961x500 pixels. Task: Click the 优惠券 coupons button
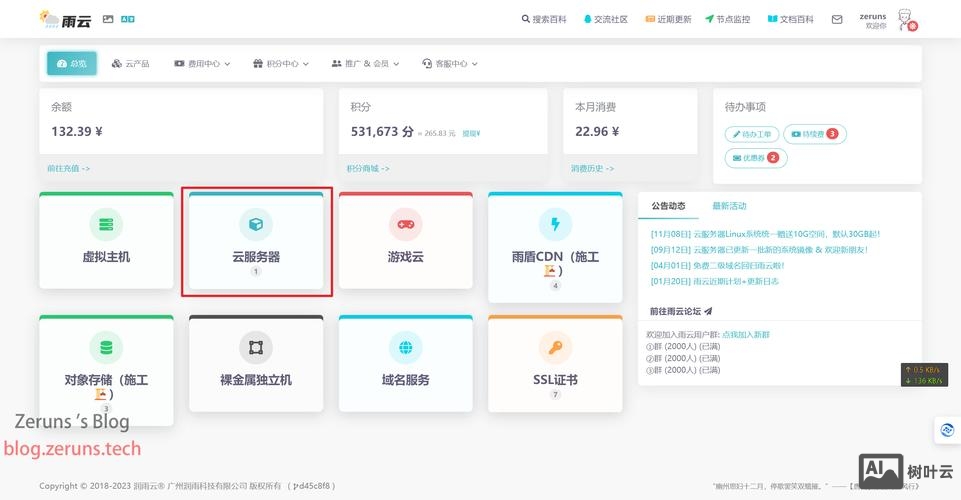756,157
